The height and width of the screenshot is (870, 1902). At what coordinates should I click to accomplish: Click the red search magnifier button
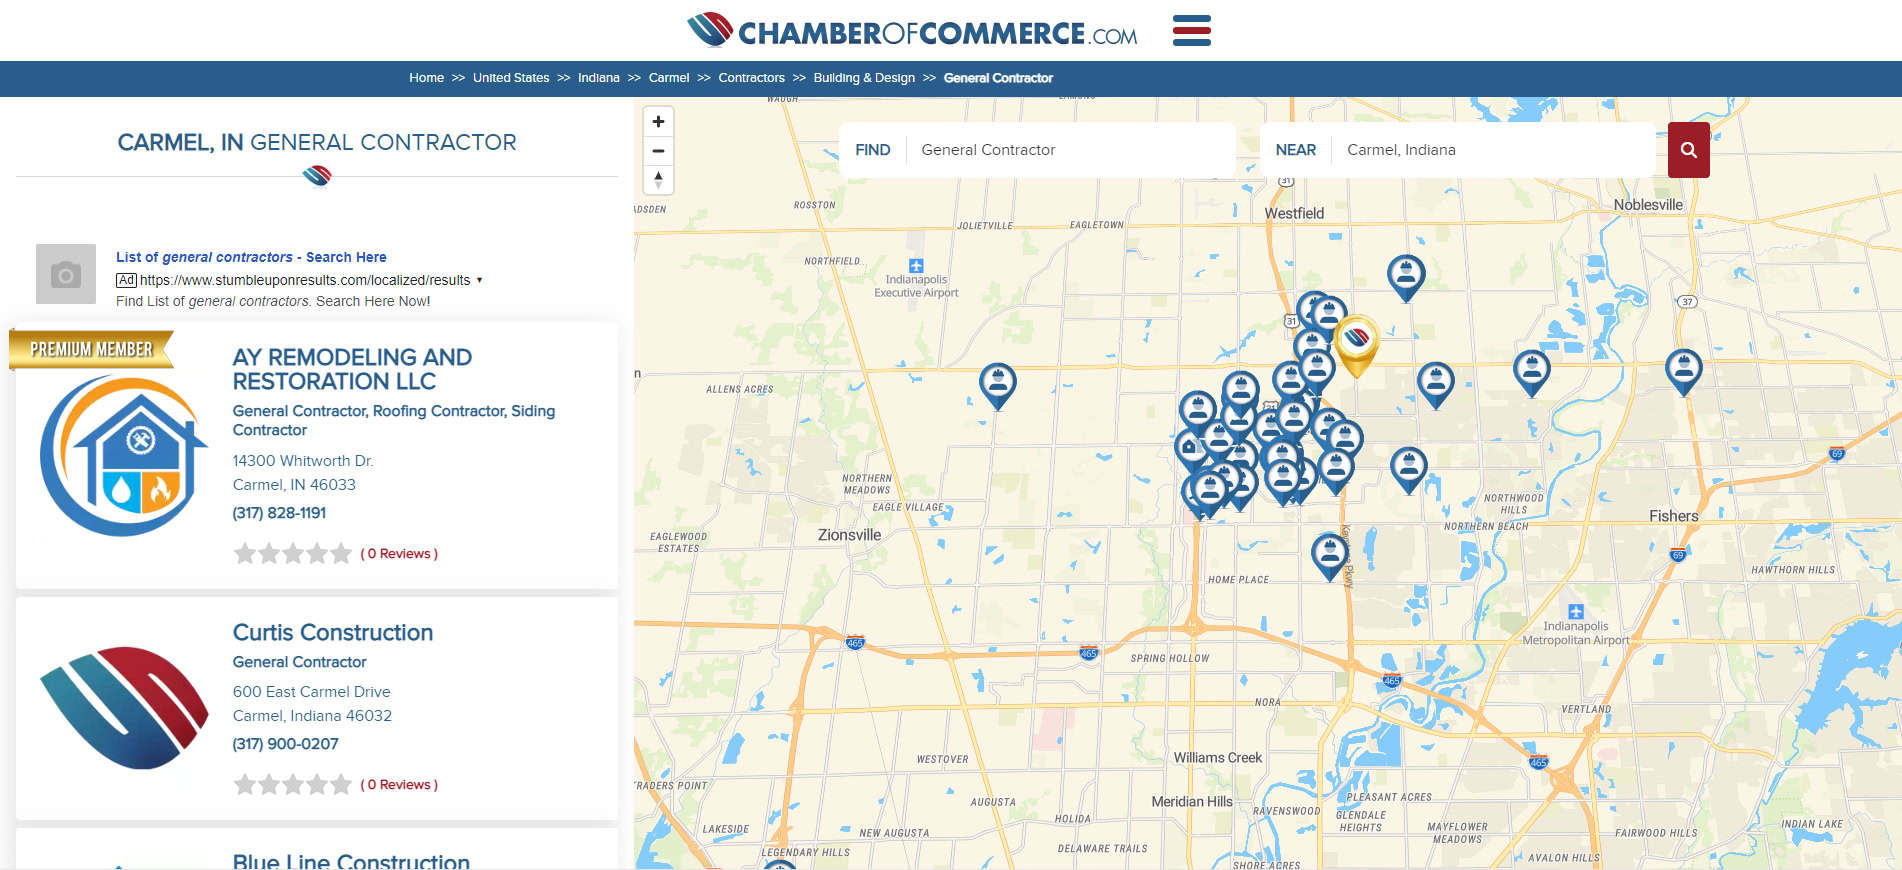tap(1688, 150)
